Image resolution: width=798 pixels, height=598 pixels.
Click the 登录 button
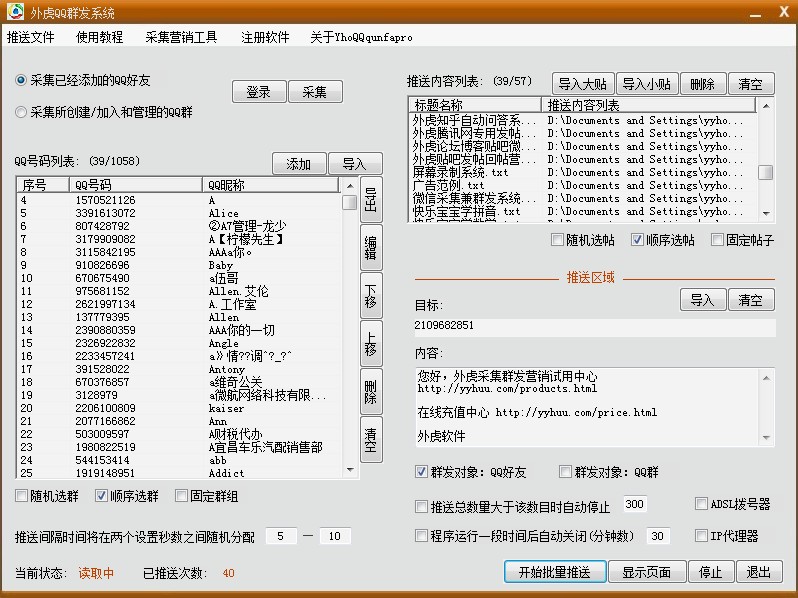coord(259,92)
